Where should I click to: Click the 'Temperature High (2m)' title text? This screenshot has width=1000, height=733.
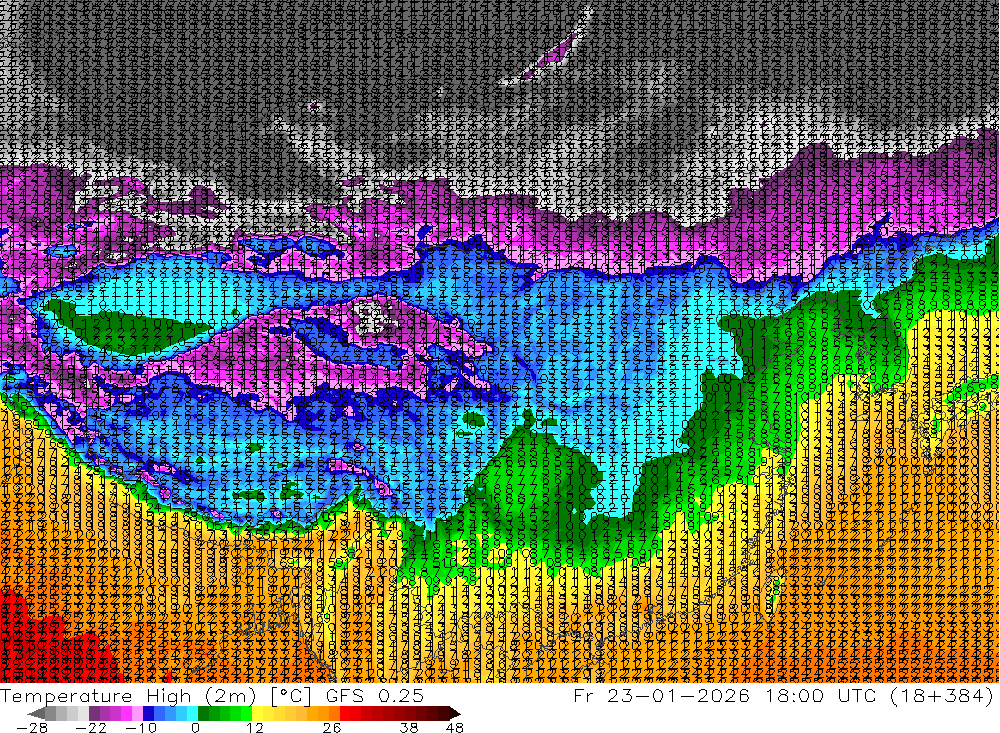(x=128, y=696)
